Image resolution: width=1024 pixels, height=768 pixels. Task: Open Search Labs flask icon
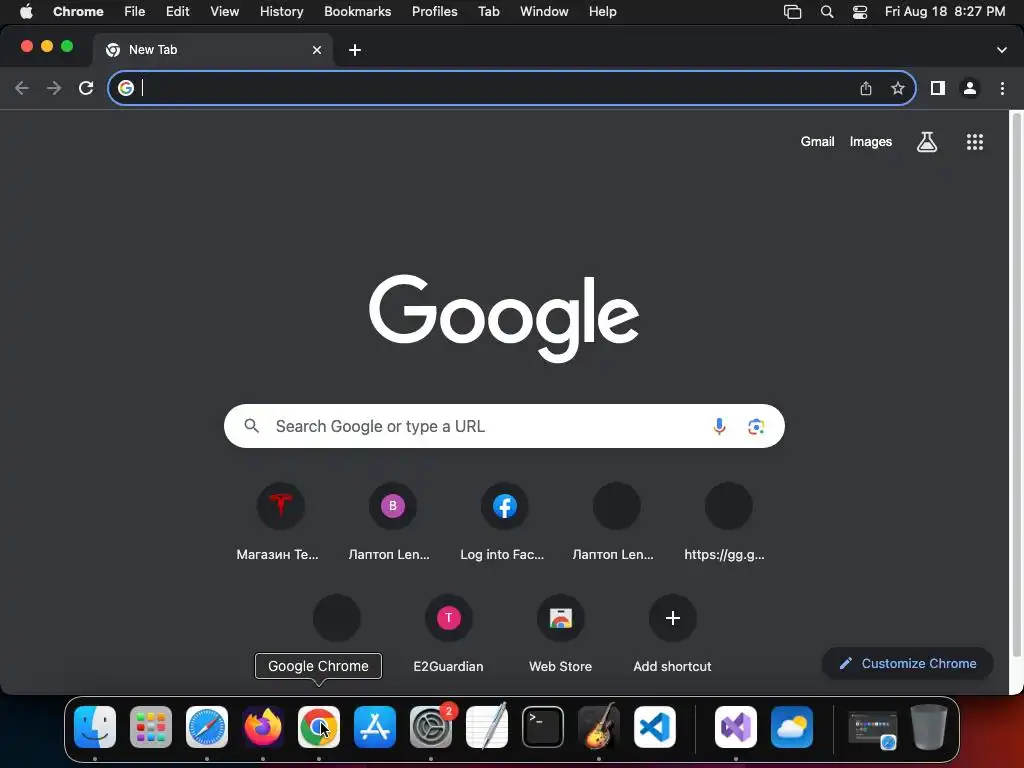pos(927,142)
